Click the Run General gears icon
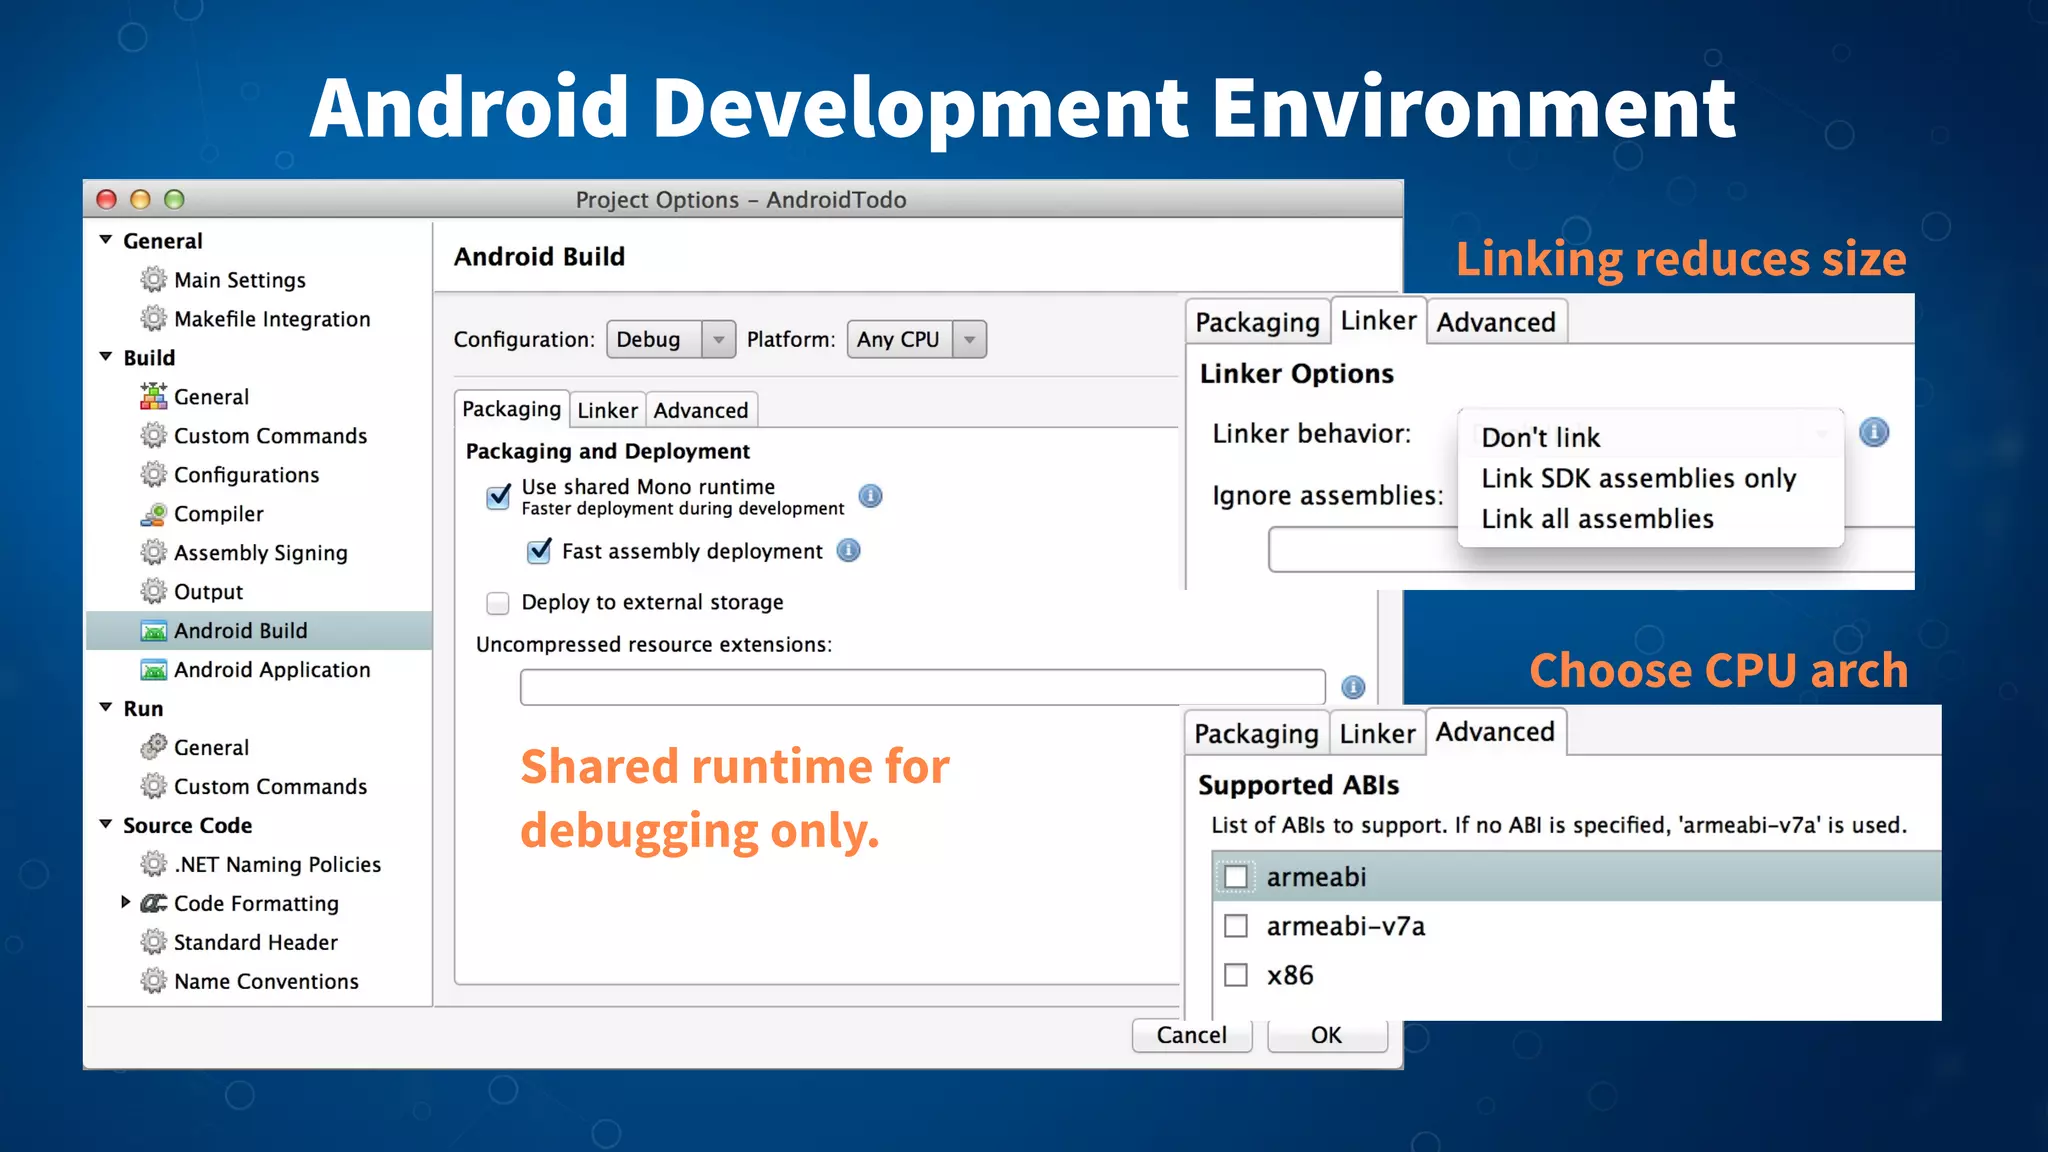The image size is (2048, 1152). click(x=153, y=747)
